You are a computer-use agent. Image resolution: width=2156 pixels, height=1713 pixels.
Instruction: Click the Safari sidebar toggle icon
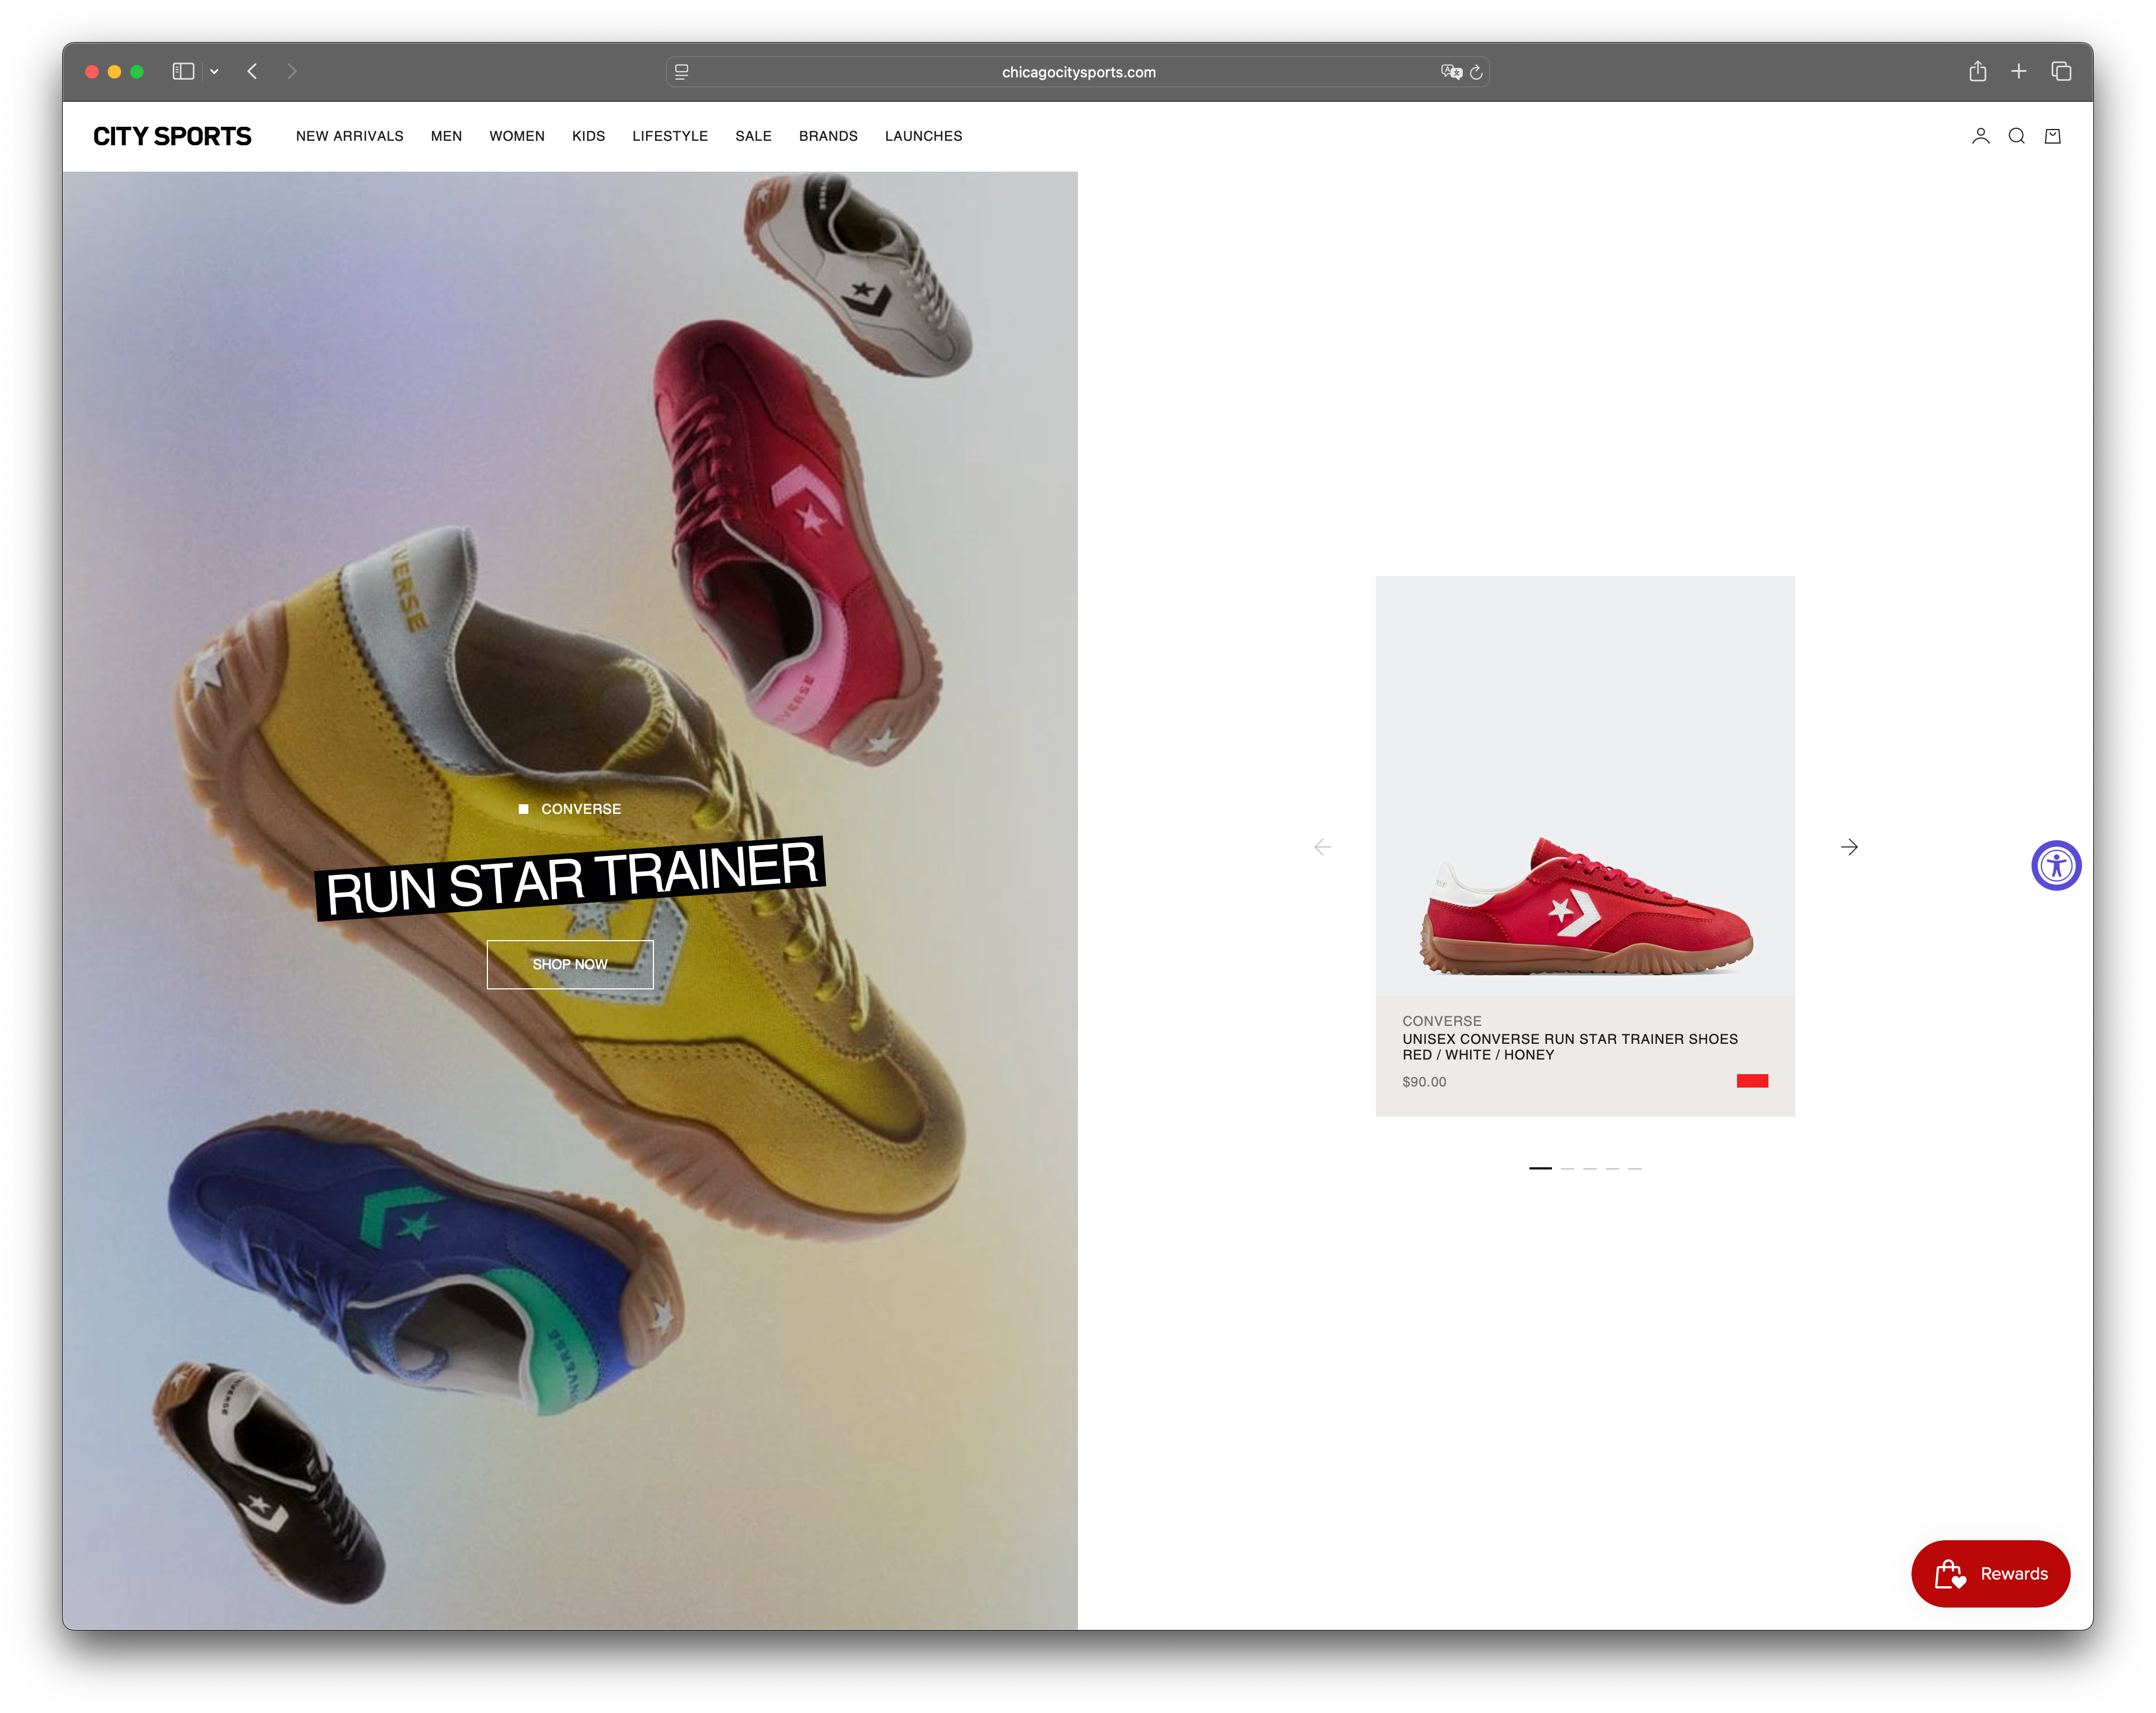pyautogui.click(x=183, y=71)
